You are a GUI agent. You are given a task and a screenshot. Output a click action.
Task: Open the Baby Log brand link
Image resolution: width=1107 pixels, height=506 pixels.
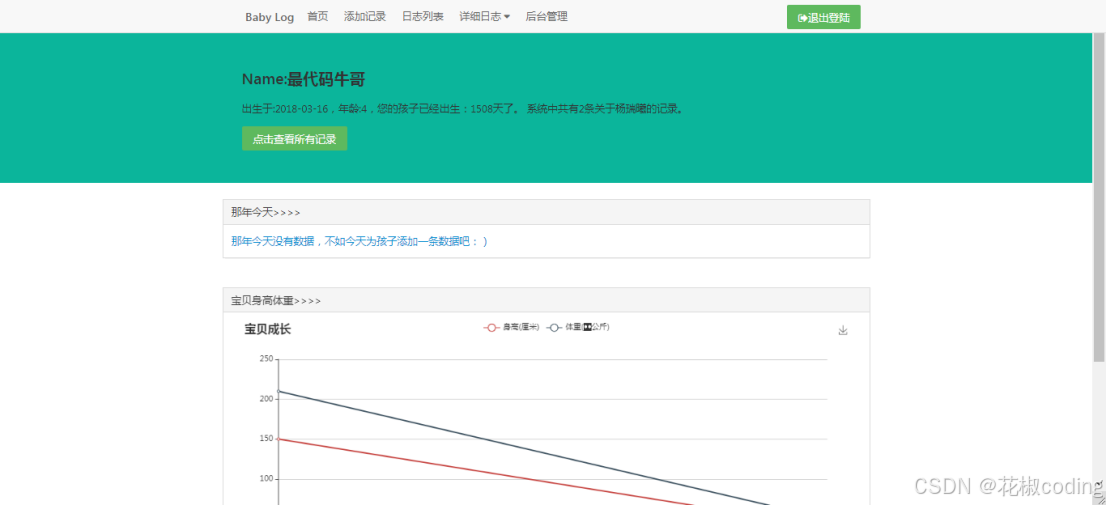click(270, 17)
